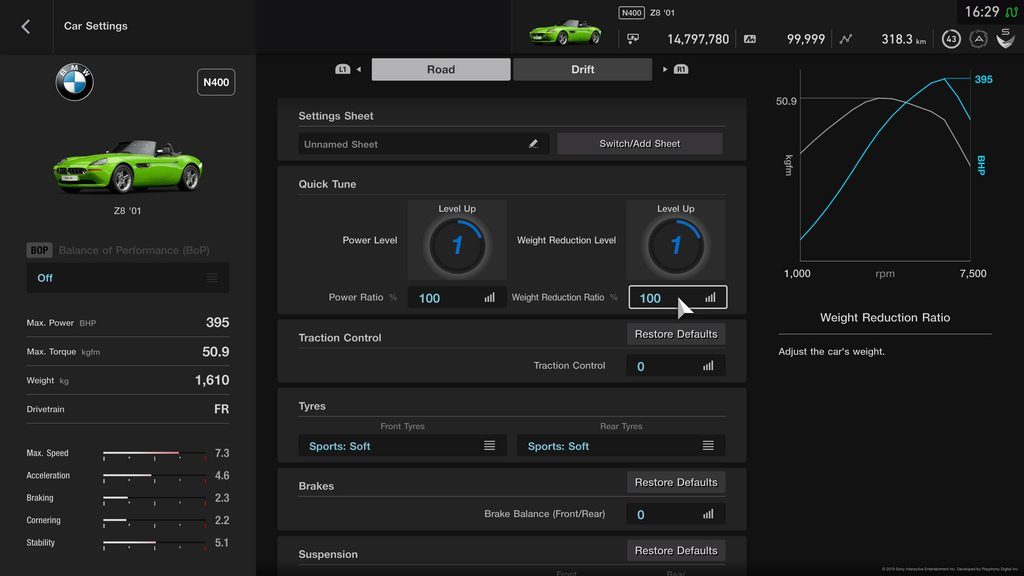Click Restore Defaults for Suspension
Image resolution: width=1024 pixels, height=576 pixels.
click(676, 551)
